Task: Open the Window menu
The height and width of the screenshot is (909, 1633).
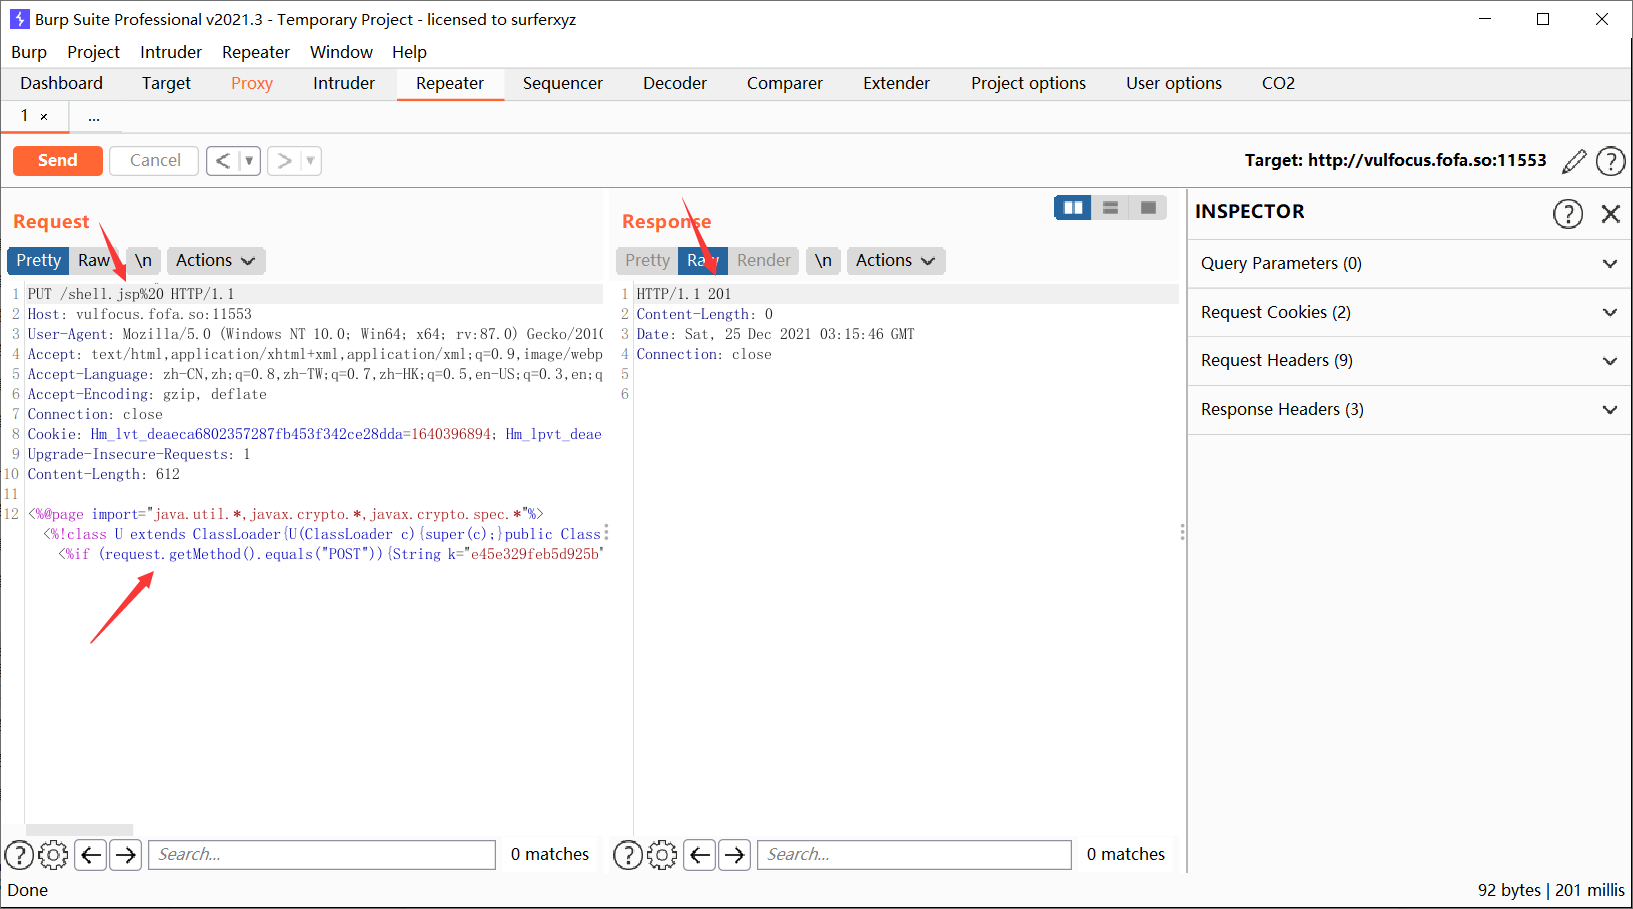Action: tap(341, 52)
